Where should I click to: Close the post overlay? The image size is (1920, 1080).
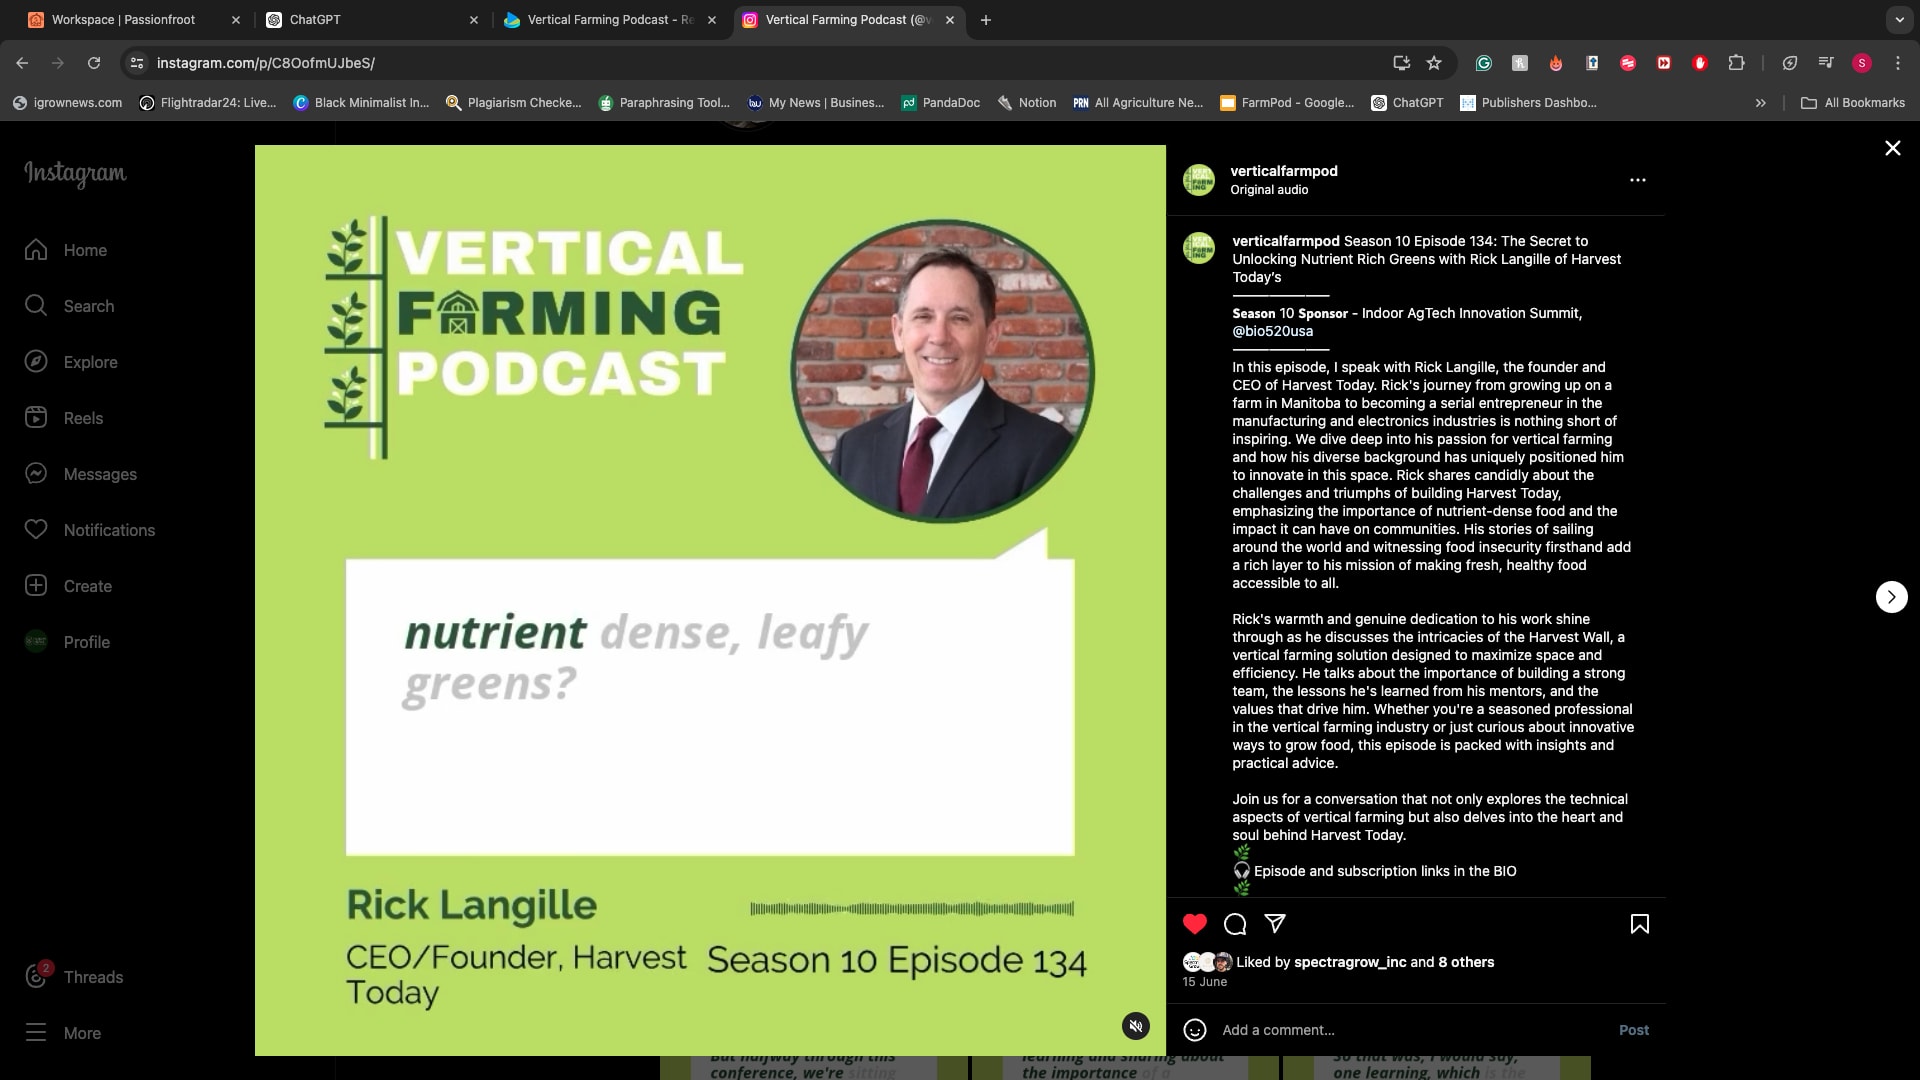click(x=1893, y=148)
